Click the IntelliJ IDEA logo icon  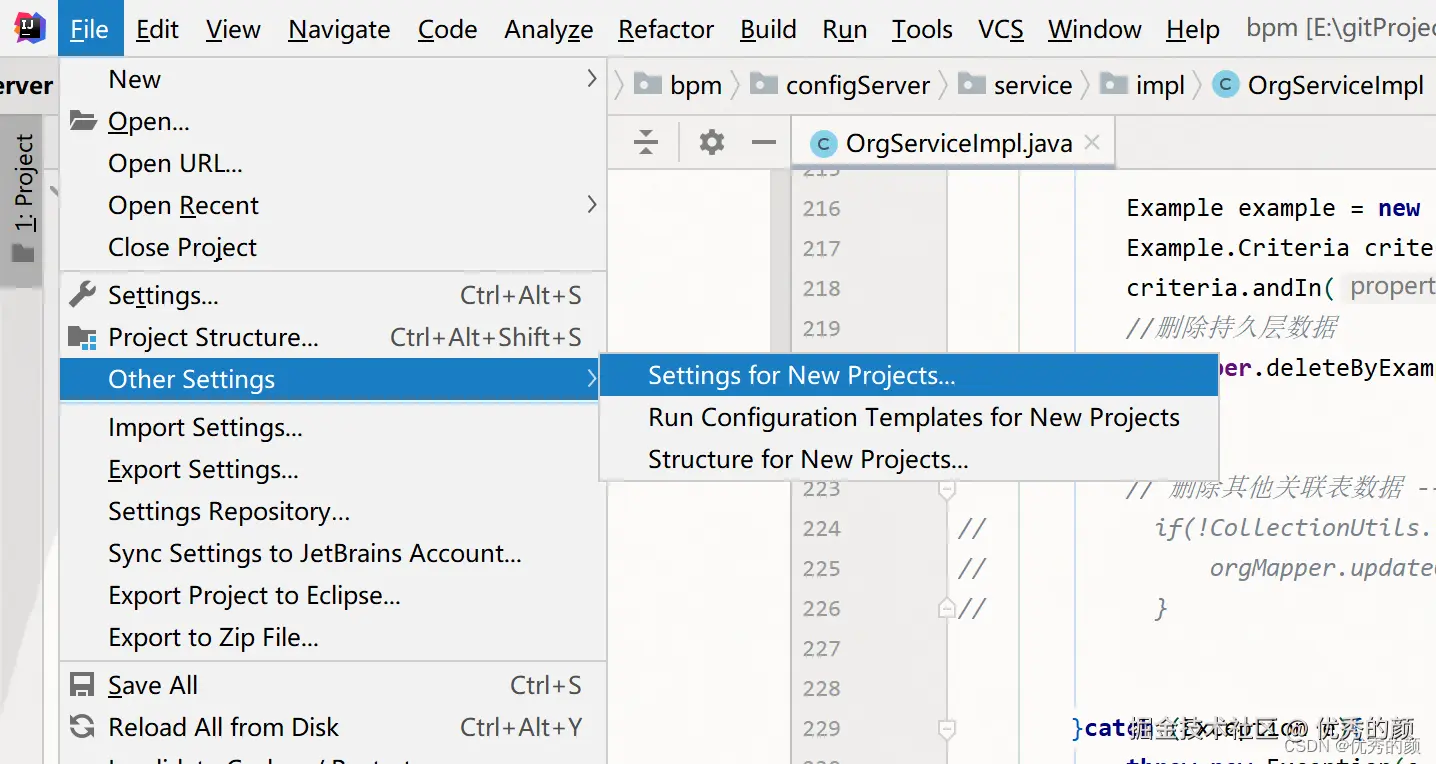pyautogui.click(x=29, y=28)
